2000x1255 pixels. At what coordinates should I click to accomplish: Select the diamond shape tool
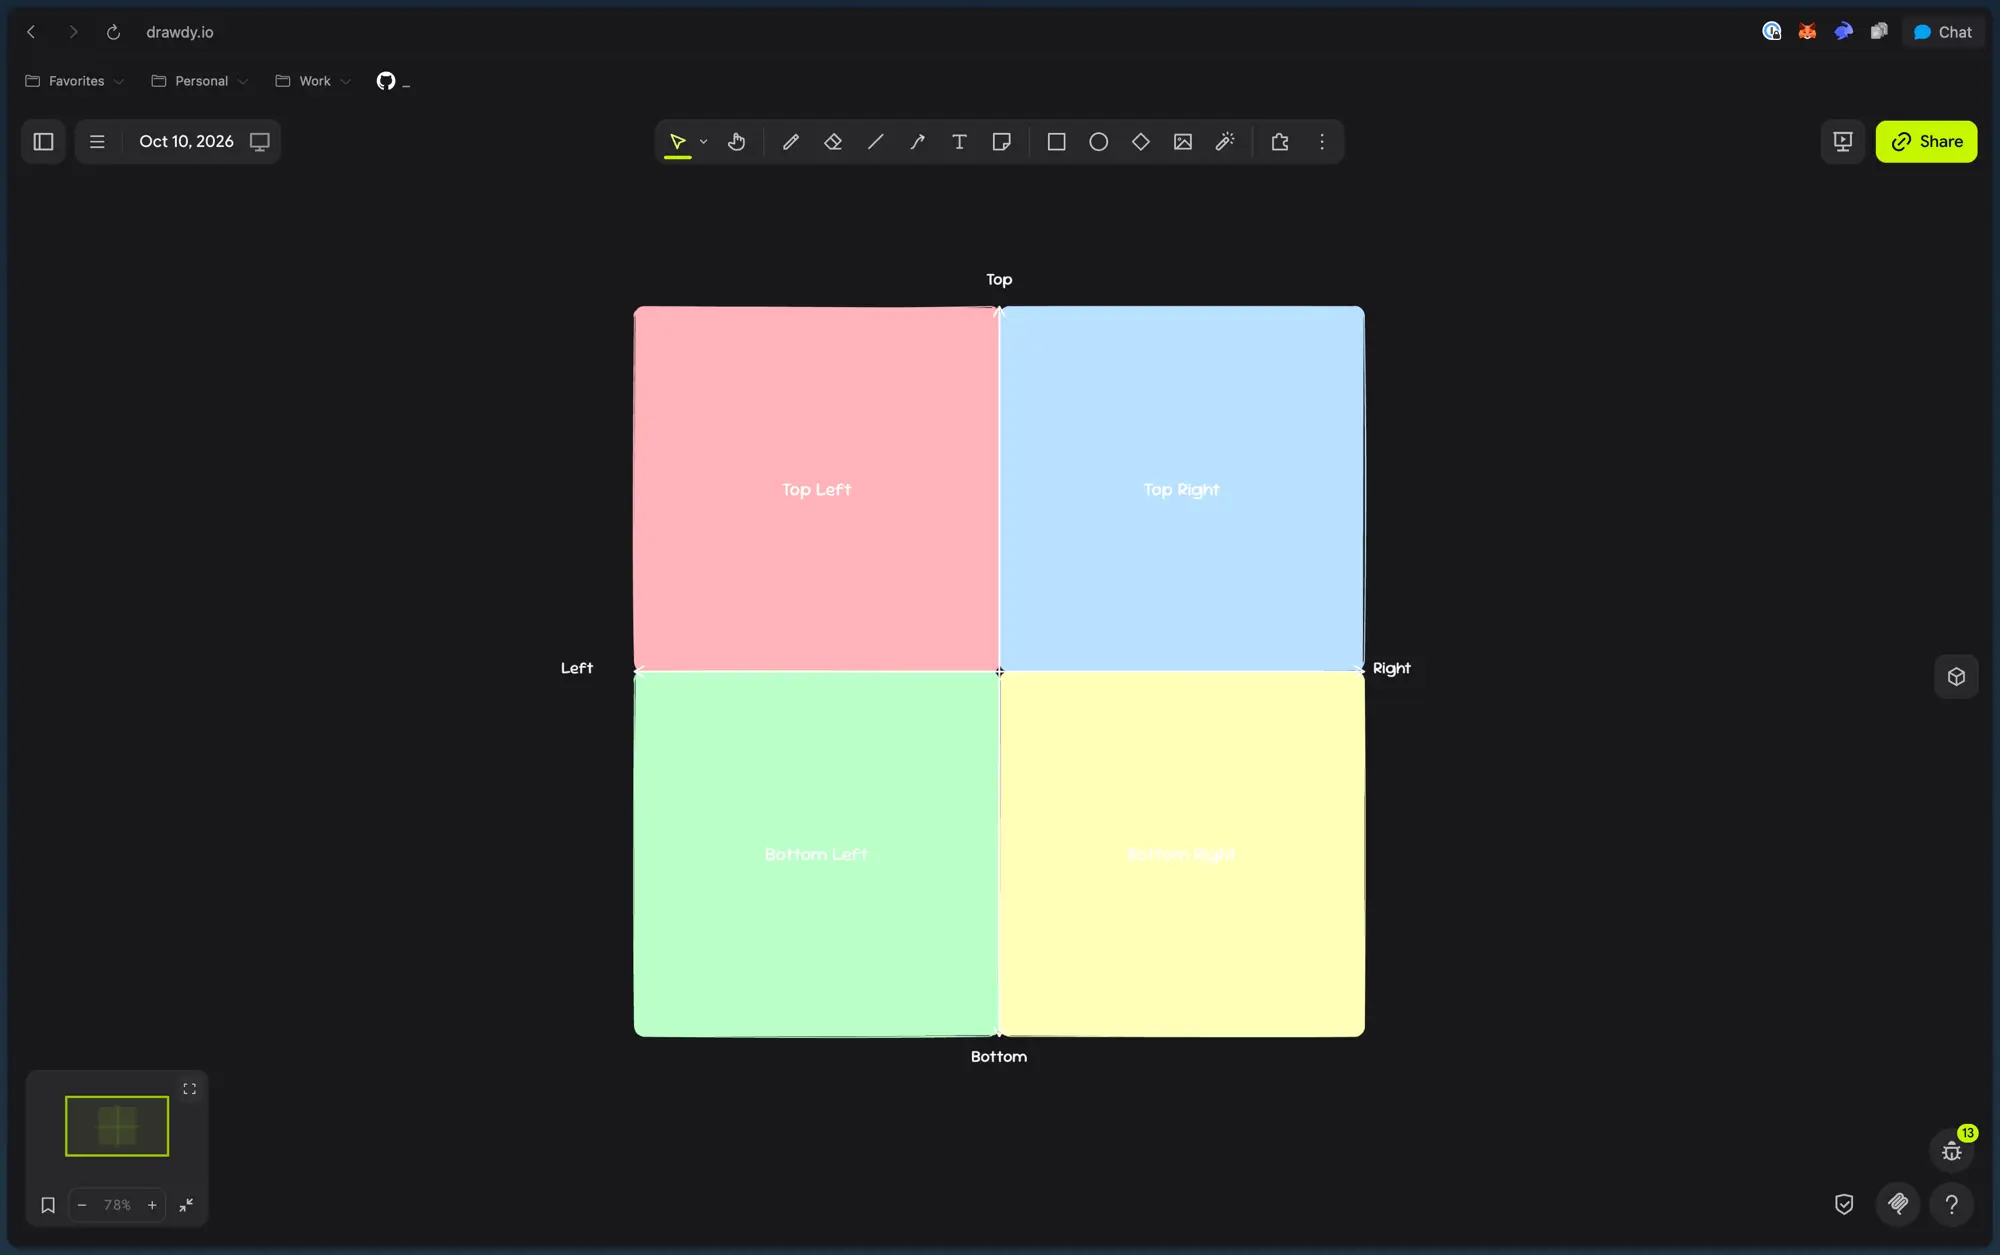point(1141,142)
